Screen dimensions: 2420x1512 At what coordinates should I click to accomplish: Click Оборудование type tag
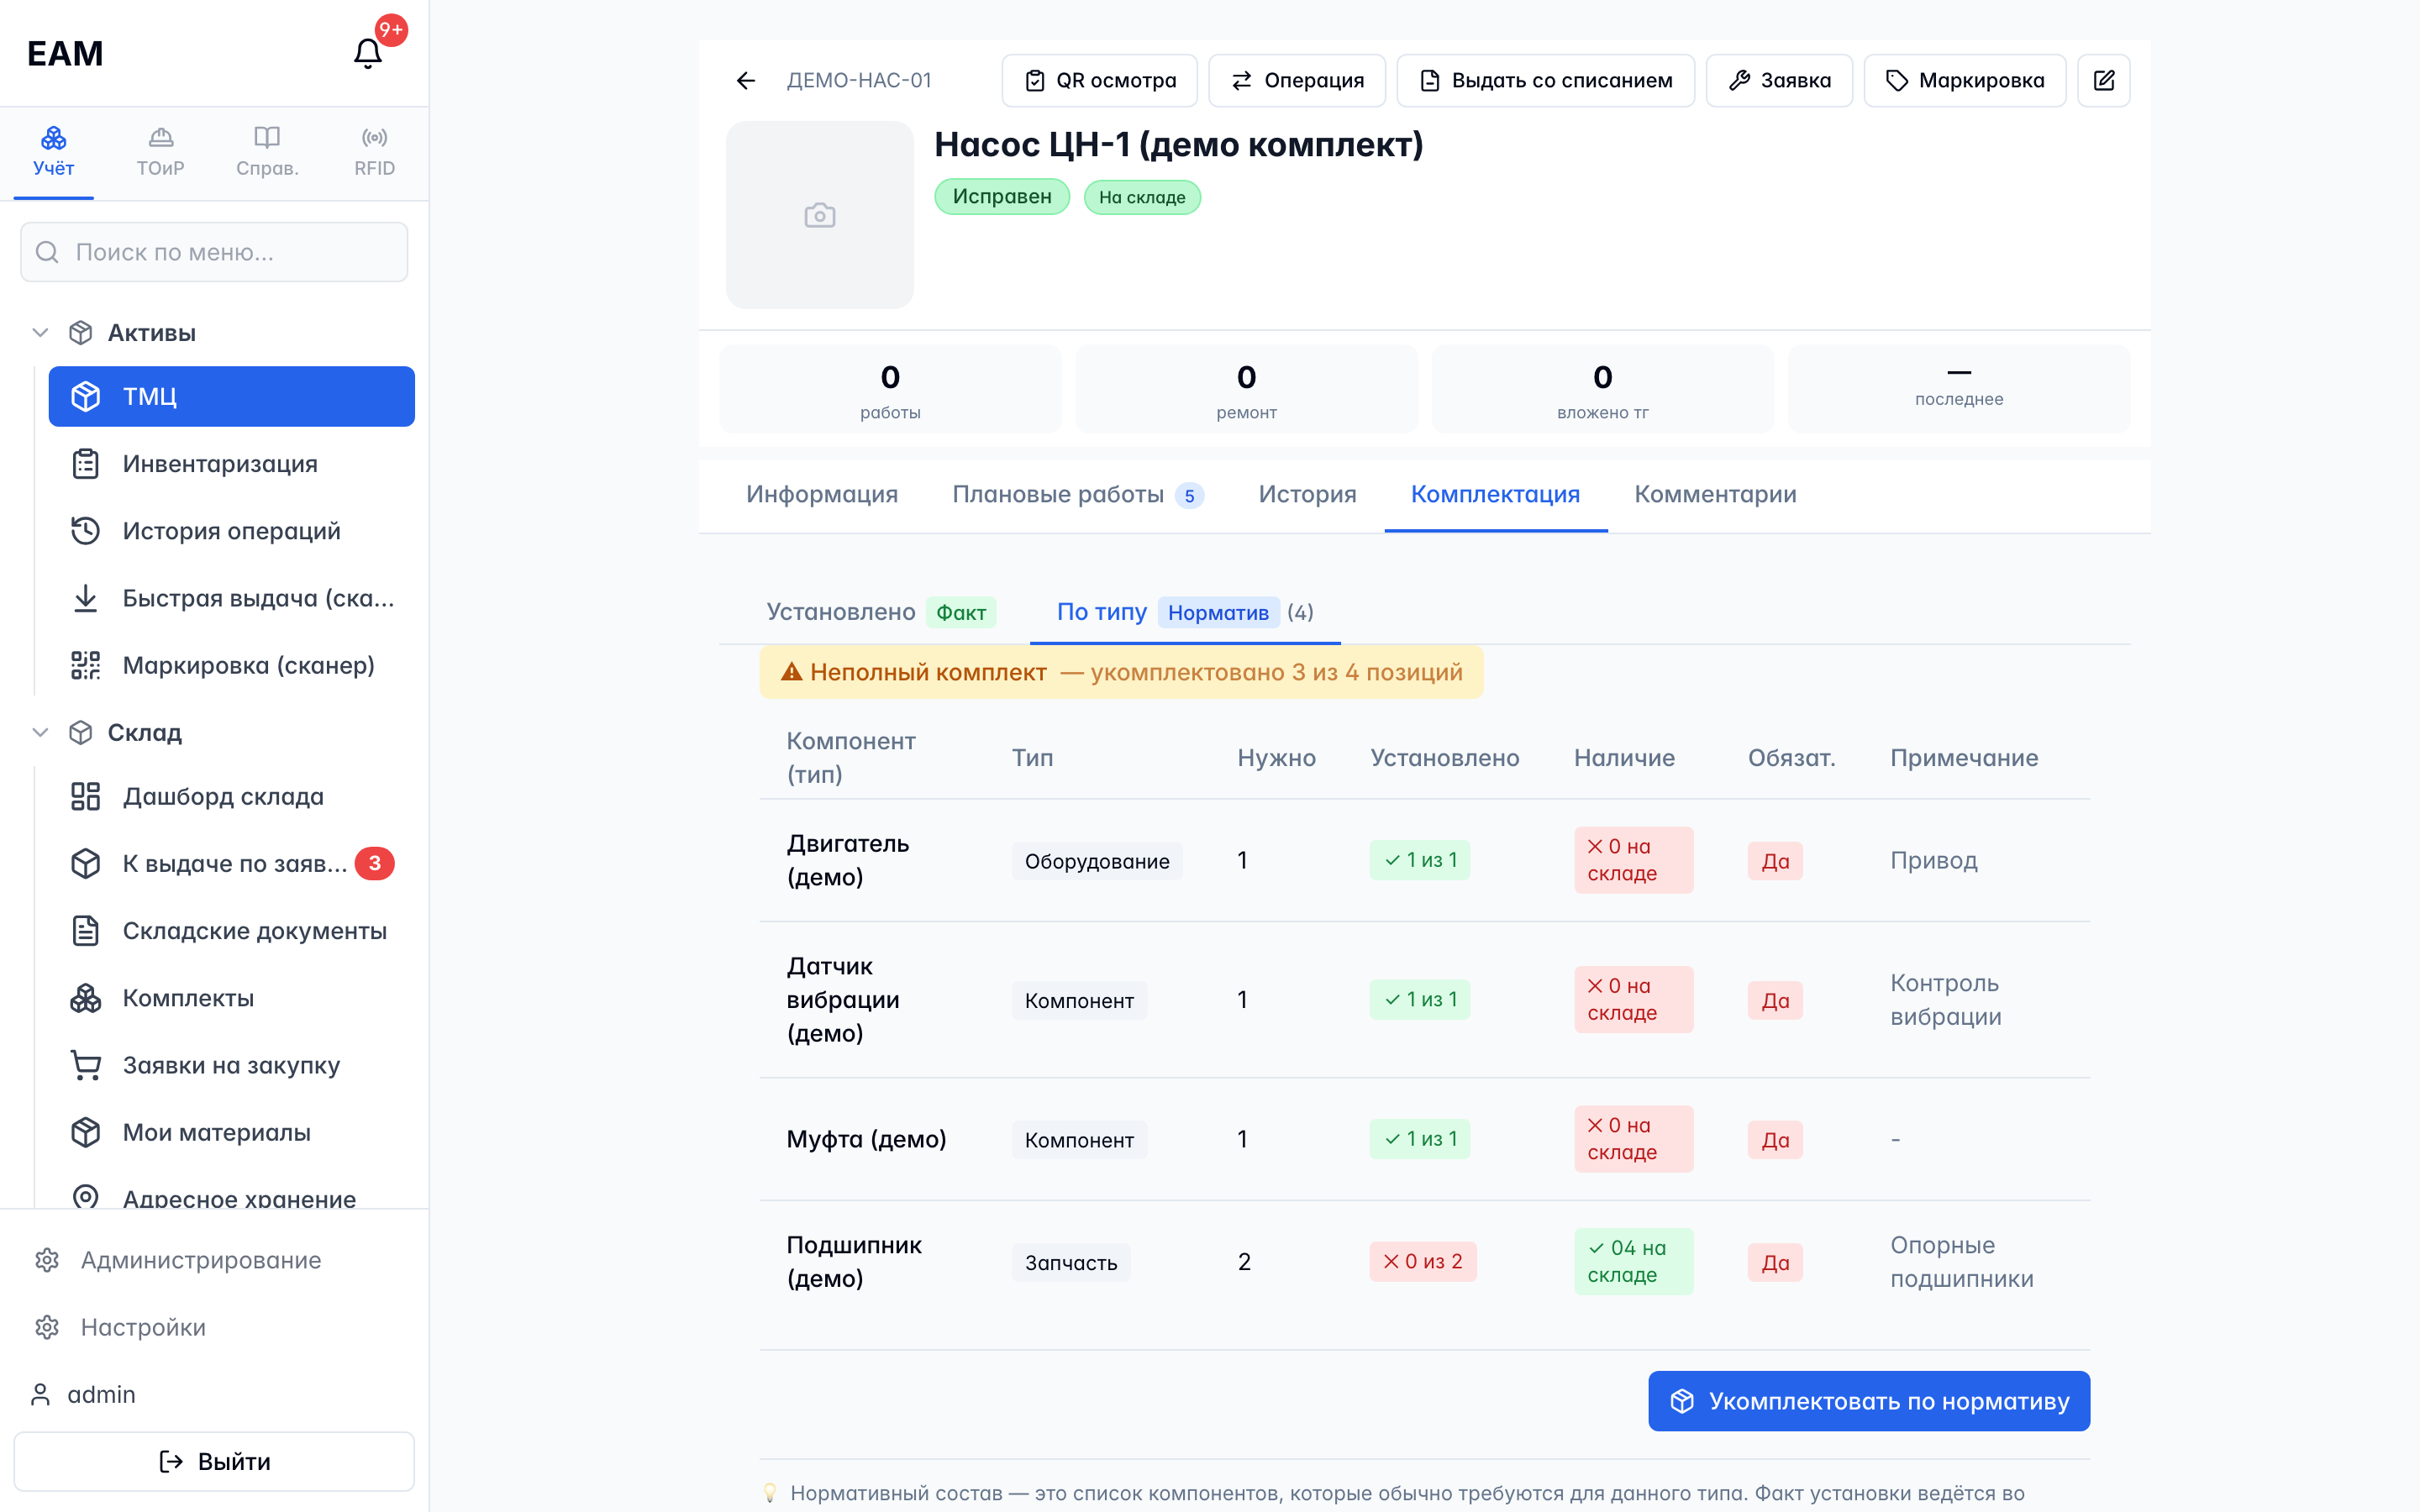tap(1097, 861)
